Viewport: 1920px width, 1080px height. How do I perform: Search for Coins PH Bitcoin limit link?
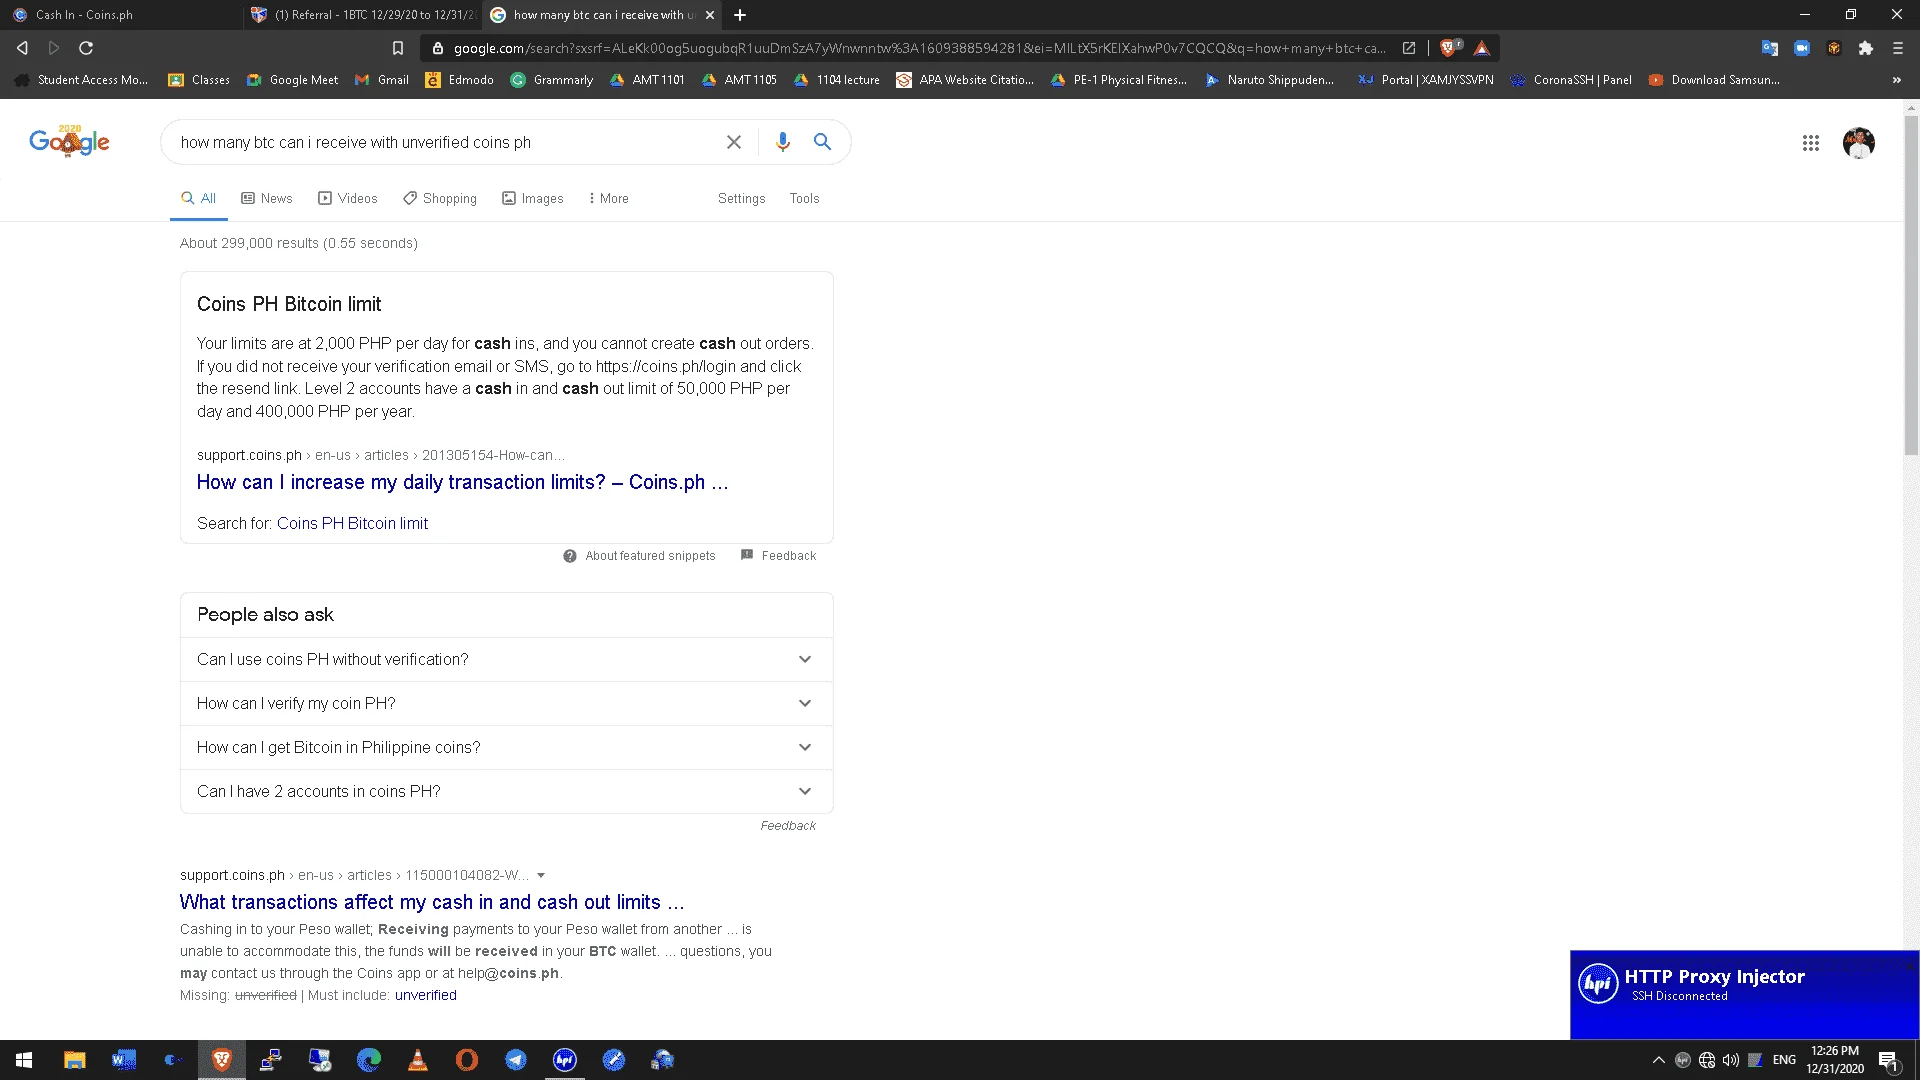(x=352, y=523)
